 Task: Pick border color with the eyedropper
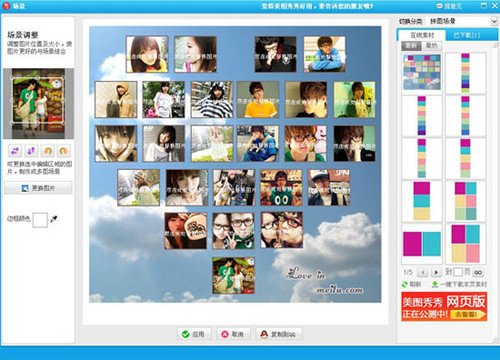54,219
